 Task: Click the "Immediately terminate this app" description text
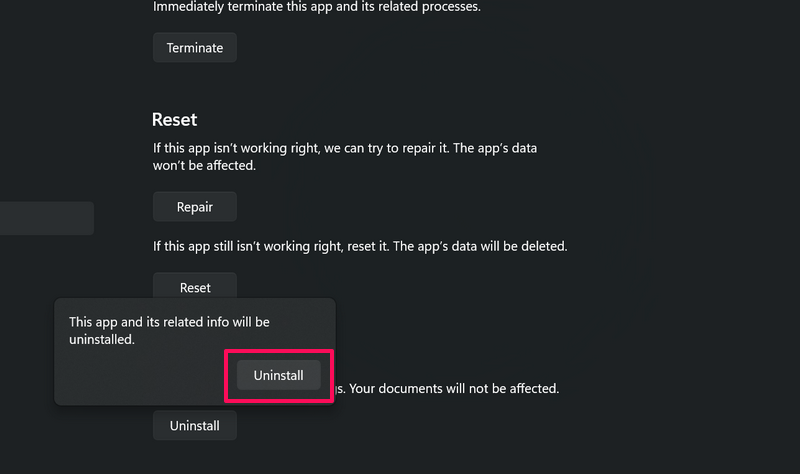click(260, 7)
